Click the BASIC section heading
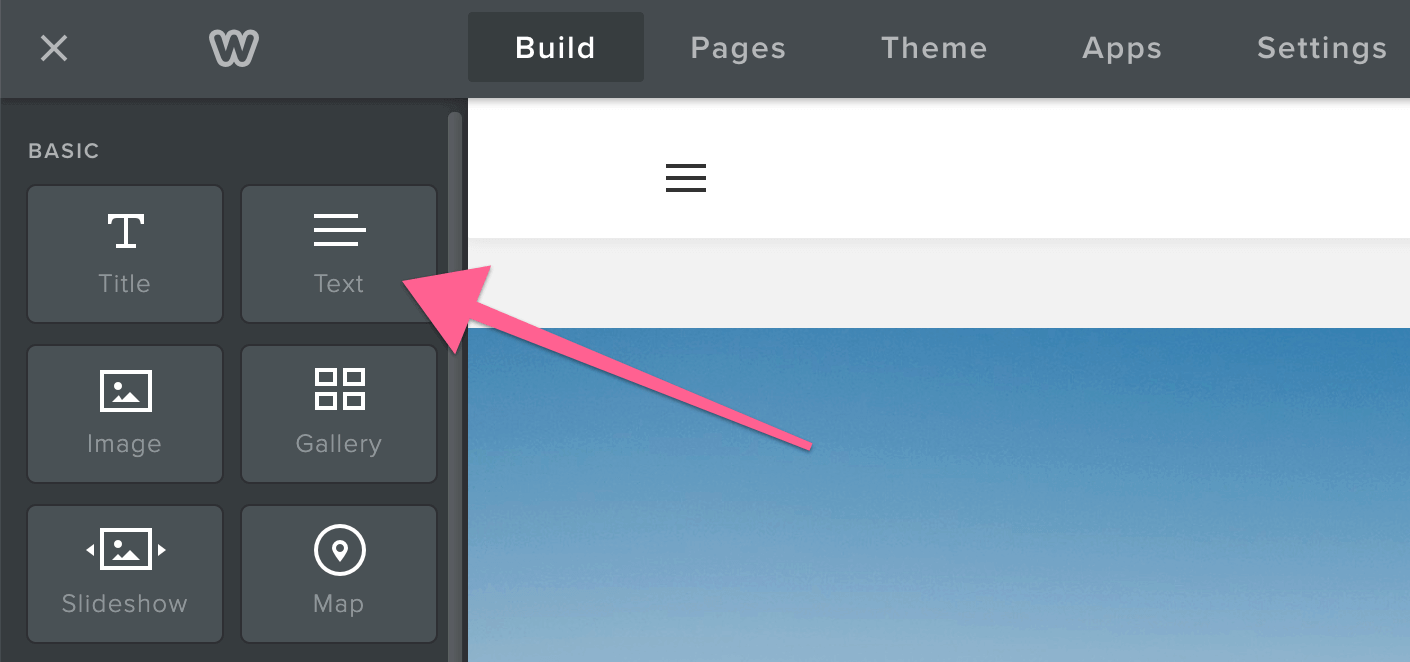Screen dimensions: 1410x662 [x=64, y=151]
